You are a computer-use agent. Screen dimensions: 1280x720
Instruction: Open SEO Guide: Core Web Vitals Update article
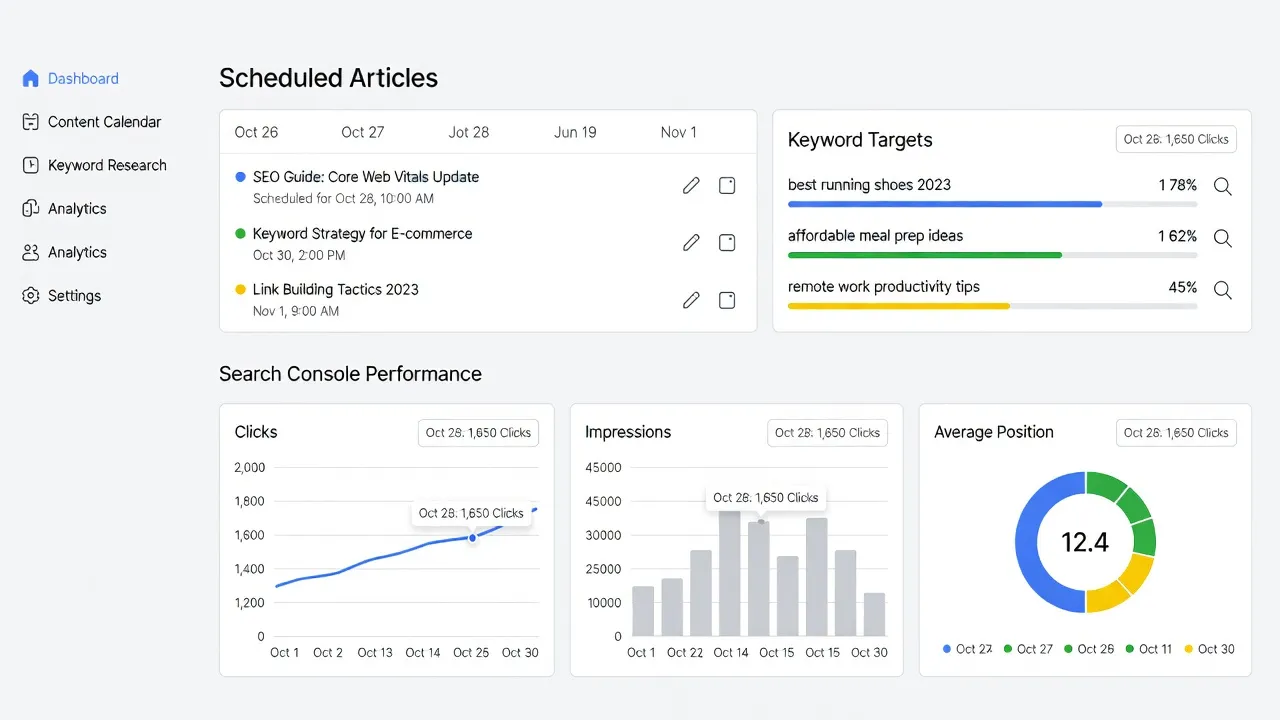point(365,177)
